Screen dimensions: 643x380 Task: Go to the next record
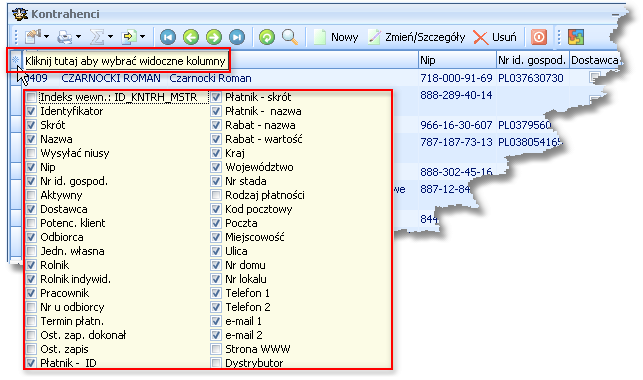(x=214, y=37)
